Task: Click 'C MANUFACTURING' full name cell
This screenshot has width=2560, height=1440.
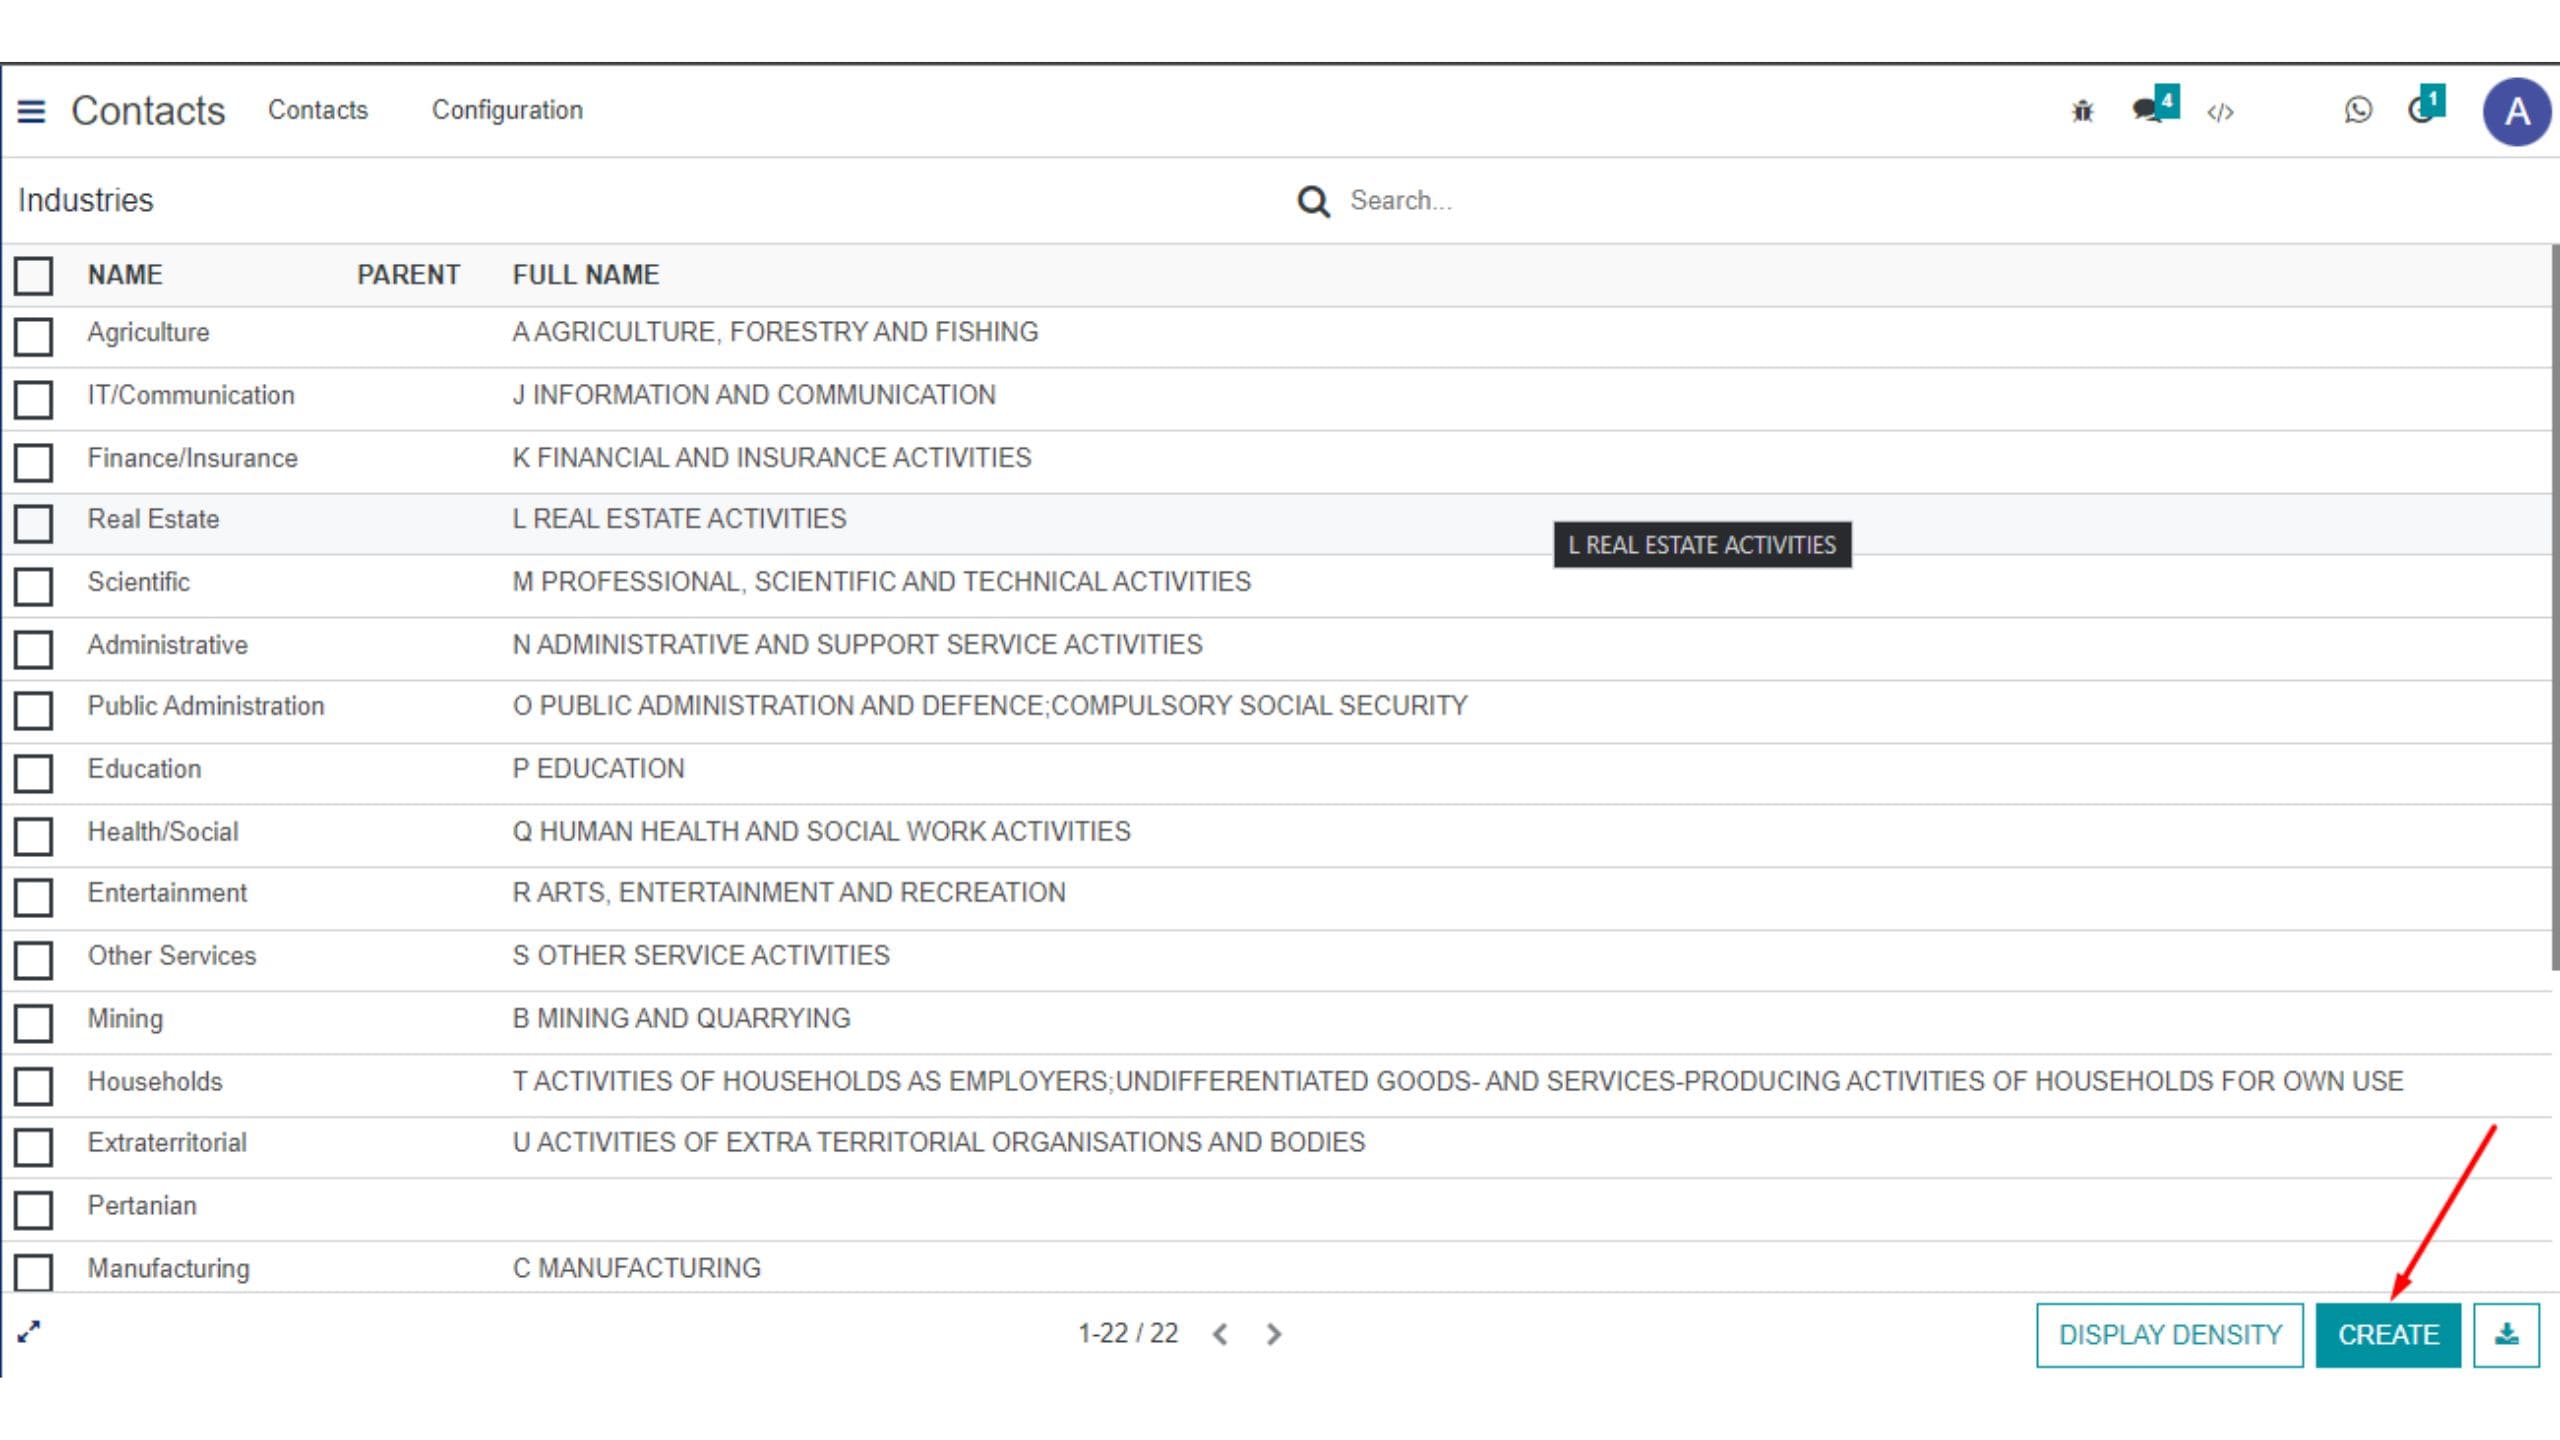Action: coord(637,1269)
